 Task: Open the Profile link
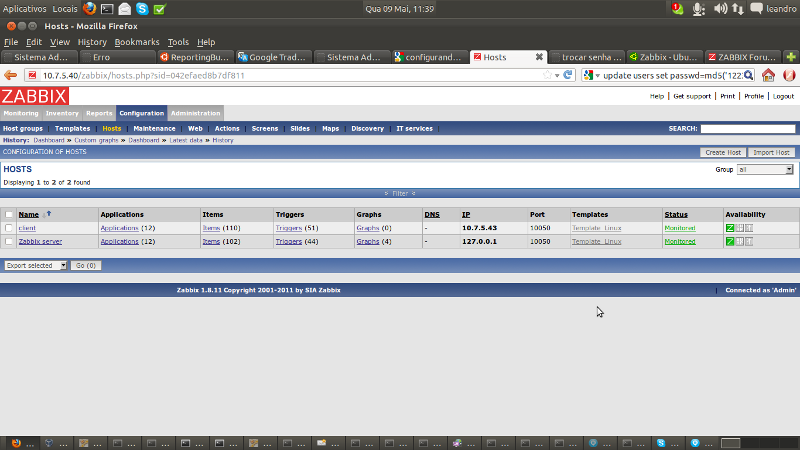pyautogui.click(x=754, y=96)
